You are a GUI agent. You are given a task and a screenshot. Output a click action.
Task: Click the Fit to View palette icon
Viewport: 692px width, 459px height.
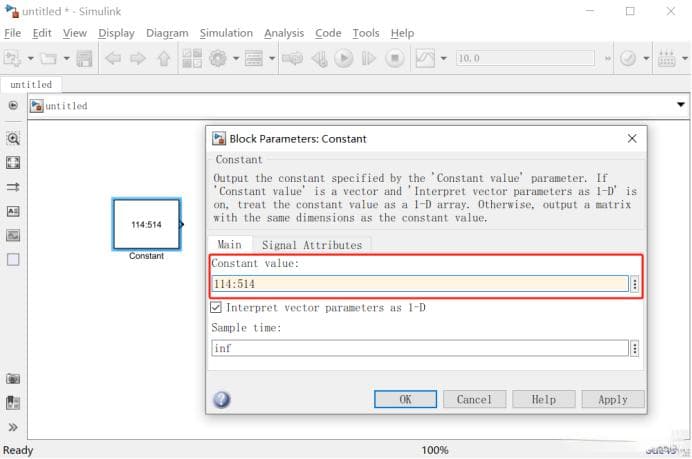13,162
